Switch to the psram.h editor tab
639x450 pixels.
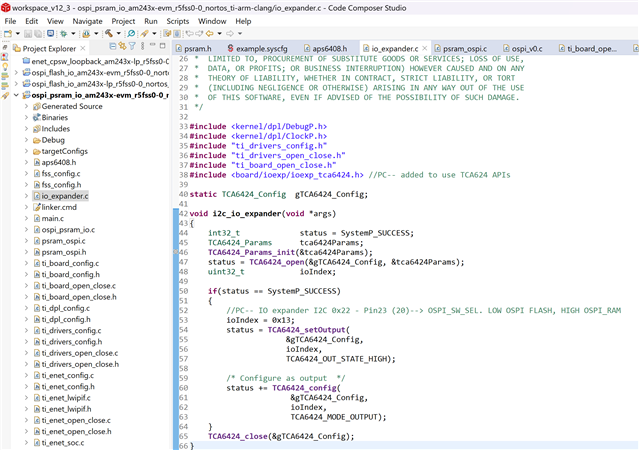pos(194,49)
